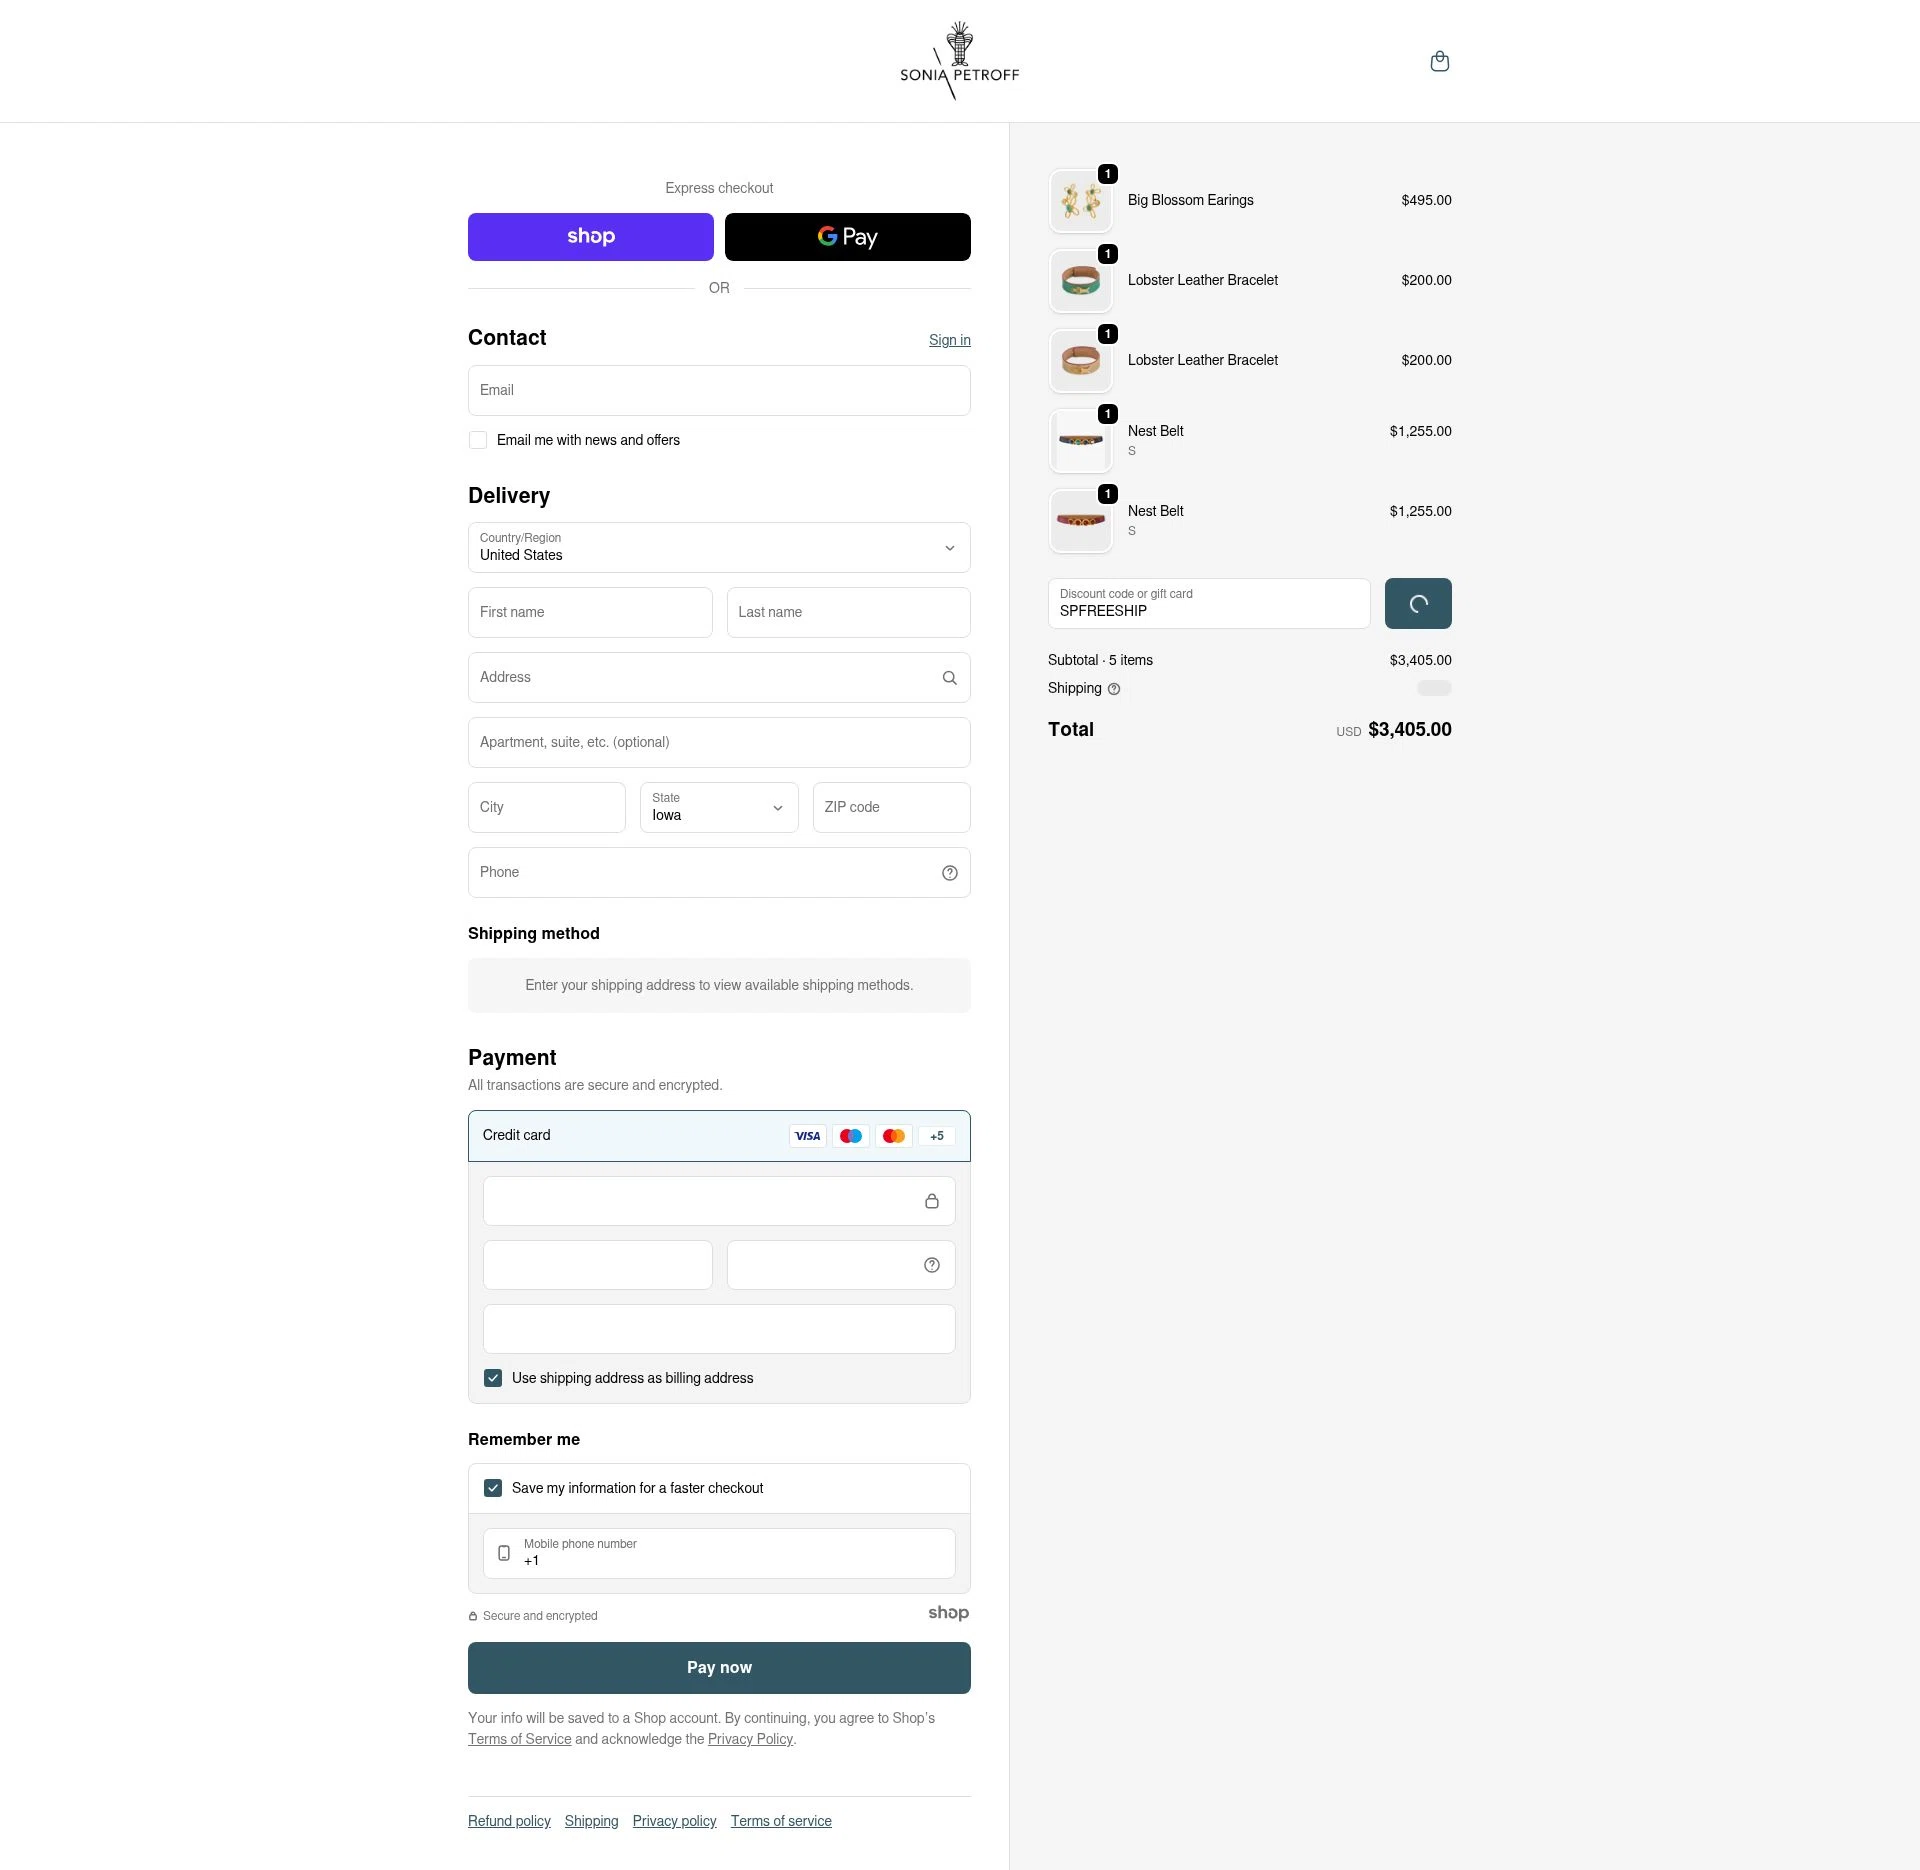Viewport: 1920px width, 1870px height.
Task: Disable Save my information for faster checkout
Action: 492,1488
